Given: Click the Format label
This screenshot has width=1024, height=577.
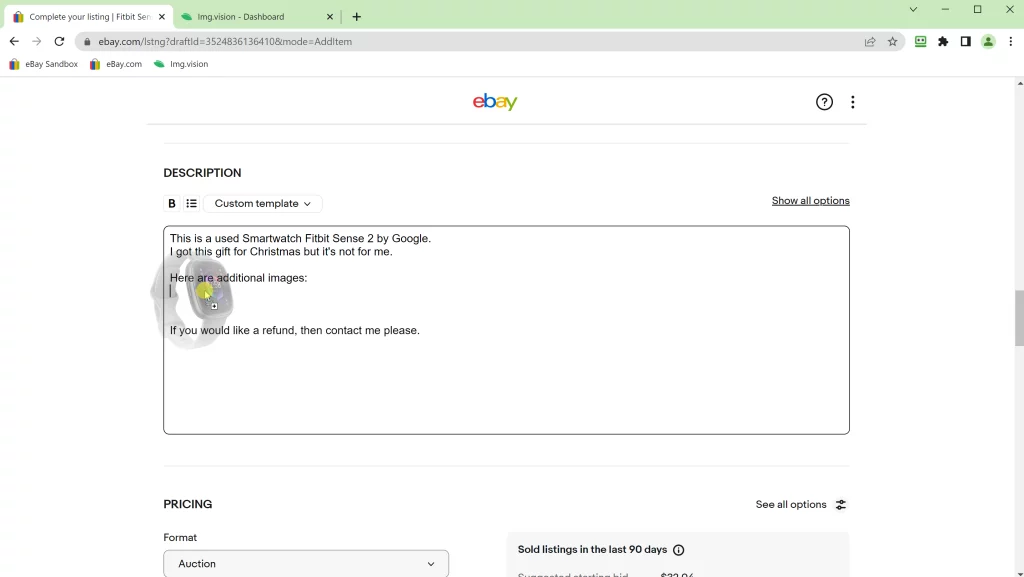Looking at the screenshot, I should pos(180,538).
